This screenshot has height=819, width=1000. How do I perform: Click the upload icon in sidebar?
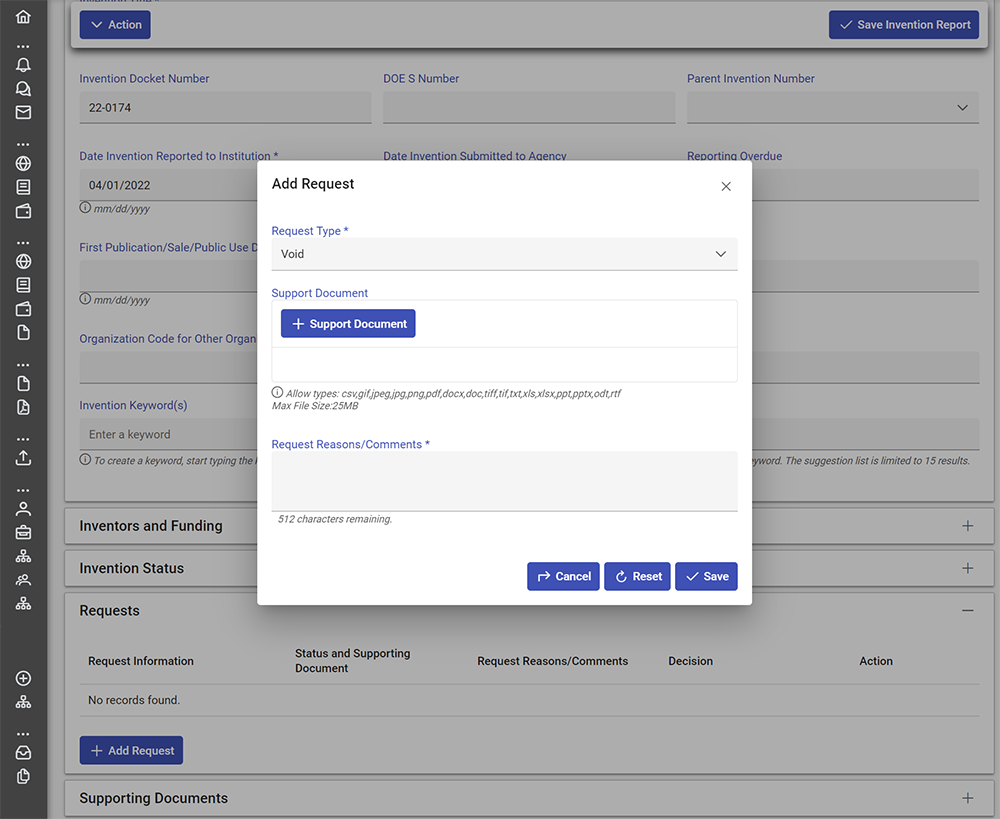click(23, 458)
